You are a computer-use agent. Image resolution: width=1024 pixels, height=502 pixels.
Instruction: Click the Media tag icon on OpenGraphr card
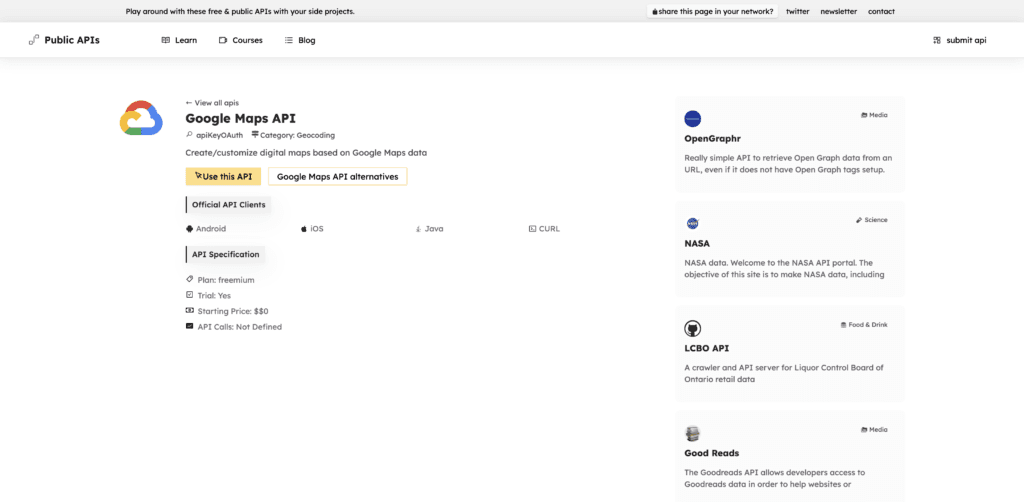(x=864, y=115)
